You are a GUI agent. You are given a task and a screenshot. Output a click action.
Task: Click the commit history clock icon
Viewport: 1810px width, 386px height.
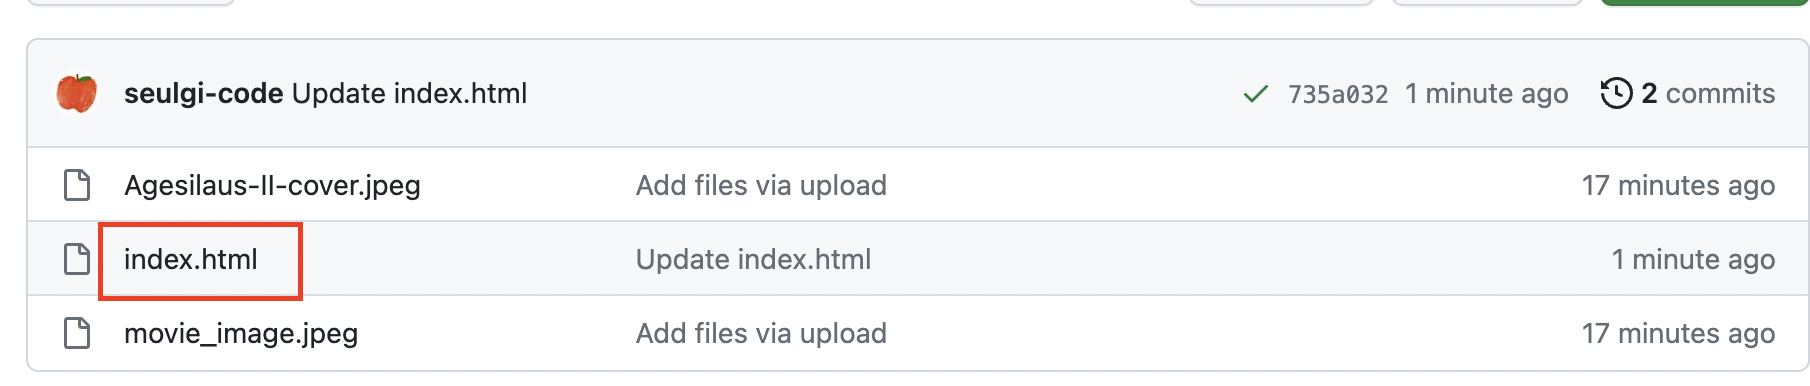tap(1616, 94)
